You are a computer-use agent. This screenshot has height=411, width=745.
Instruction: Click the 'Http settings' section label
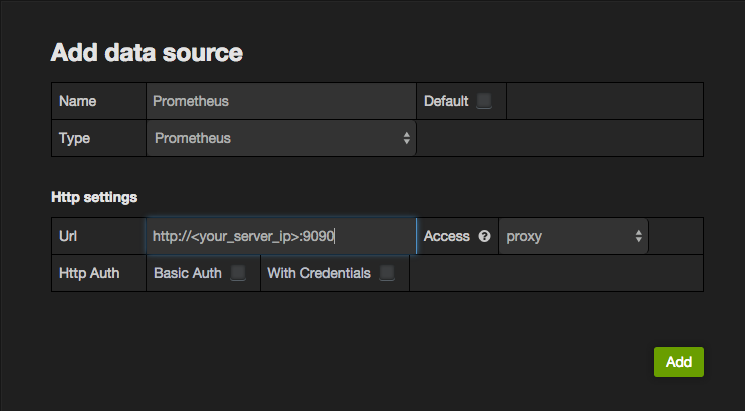click(94, 197)
